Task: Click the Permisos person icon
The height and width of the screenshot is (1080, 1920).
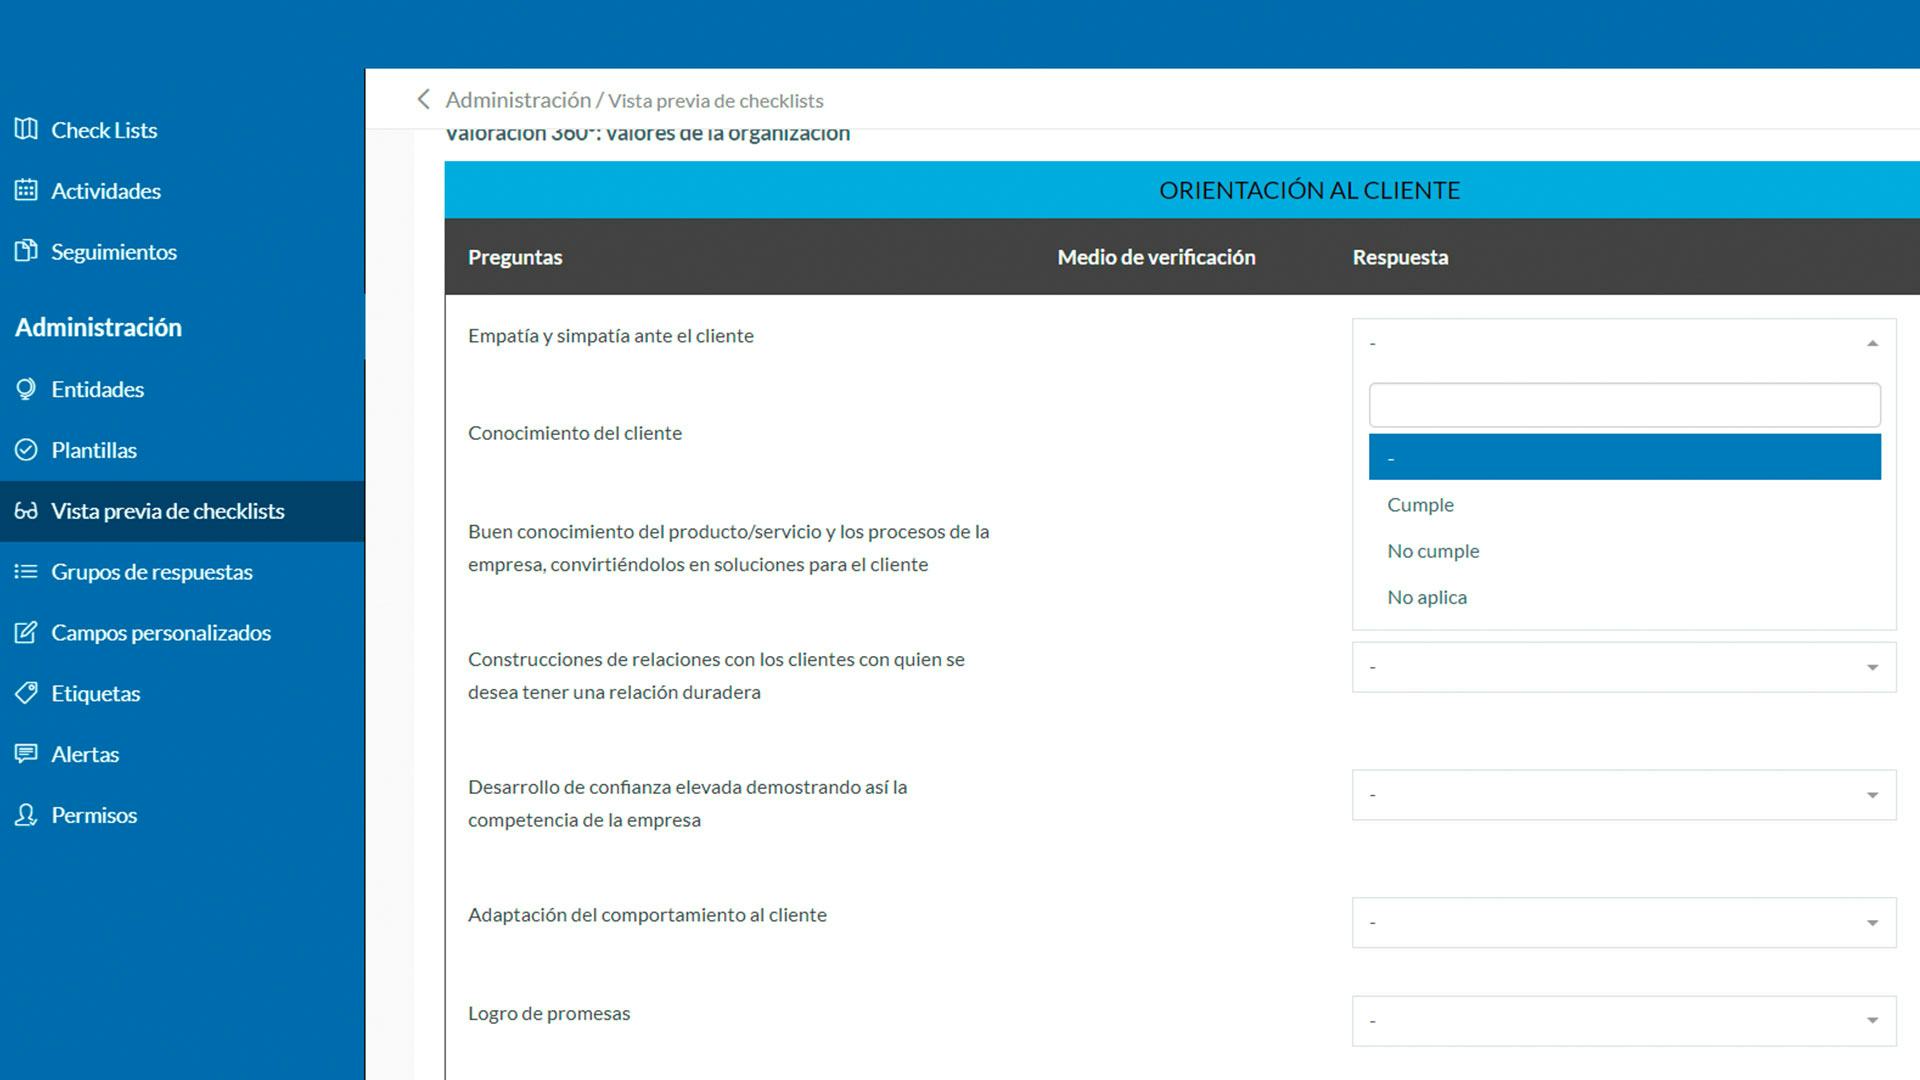Action: 27,815
